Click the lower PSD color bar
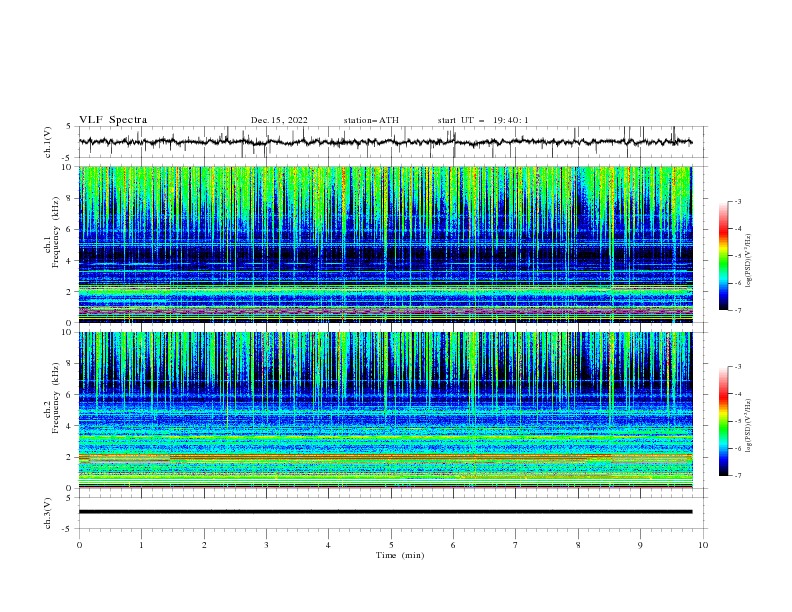Viewport: 792px width, 612px height. click(x=723, y=421)
